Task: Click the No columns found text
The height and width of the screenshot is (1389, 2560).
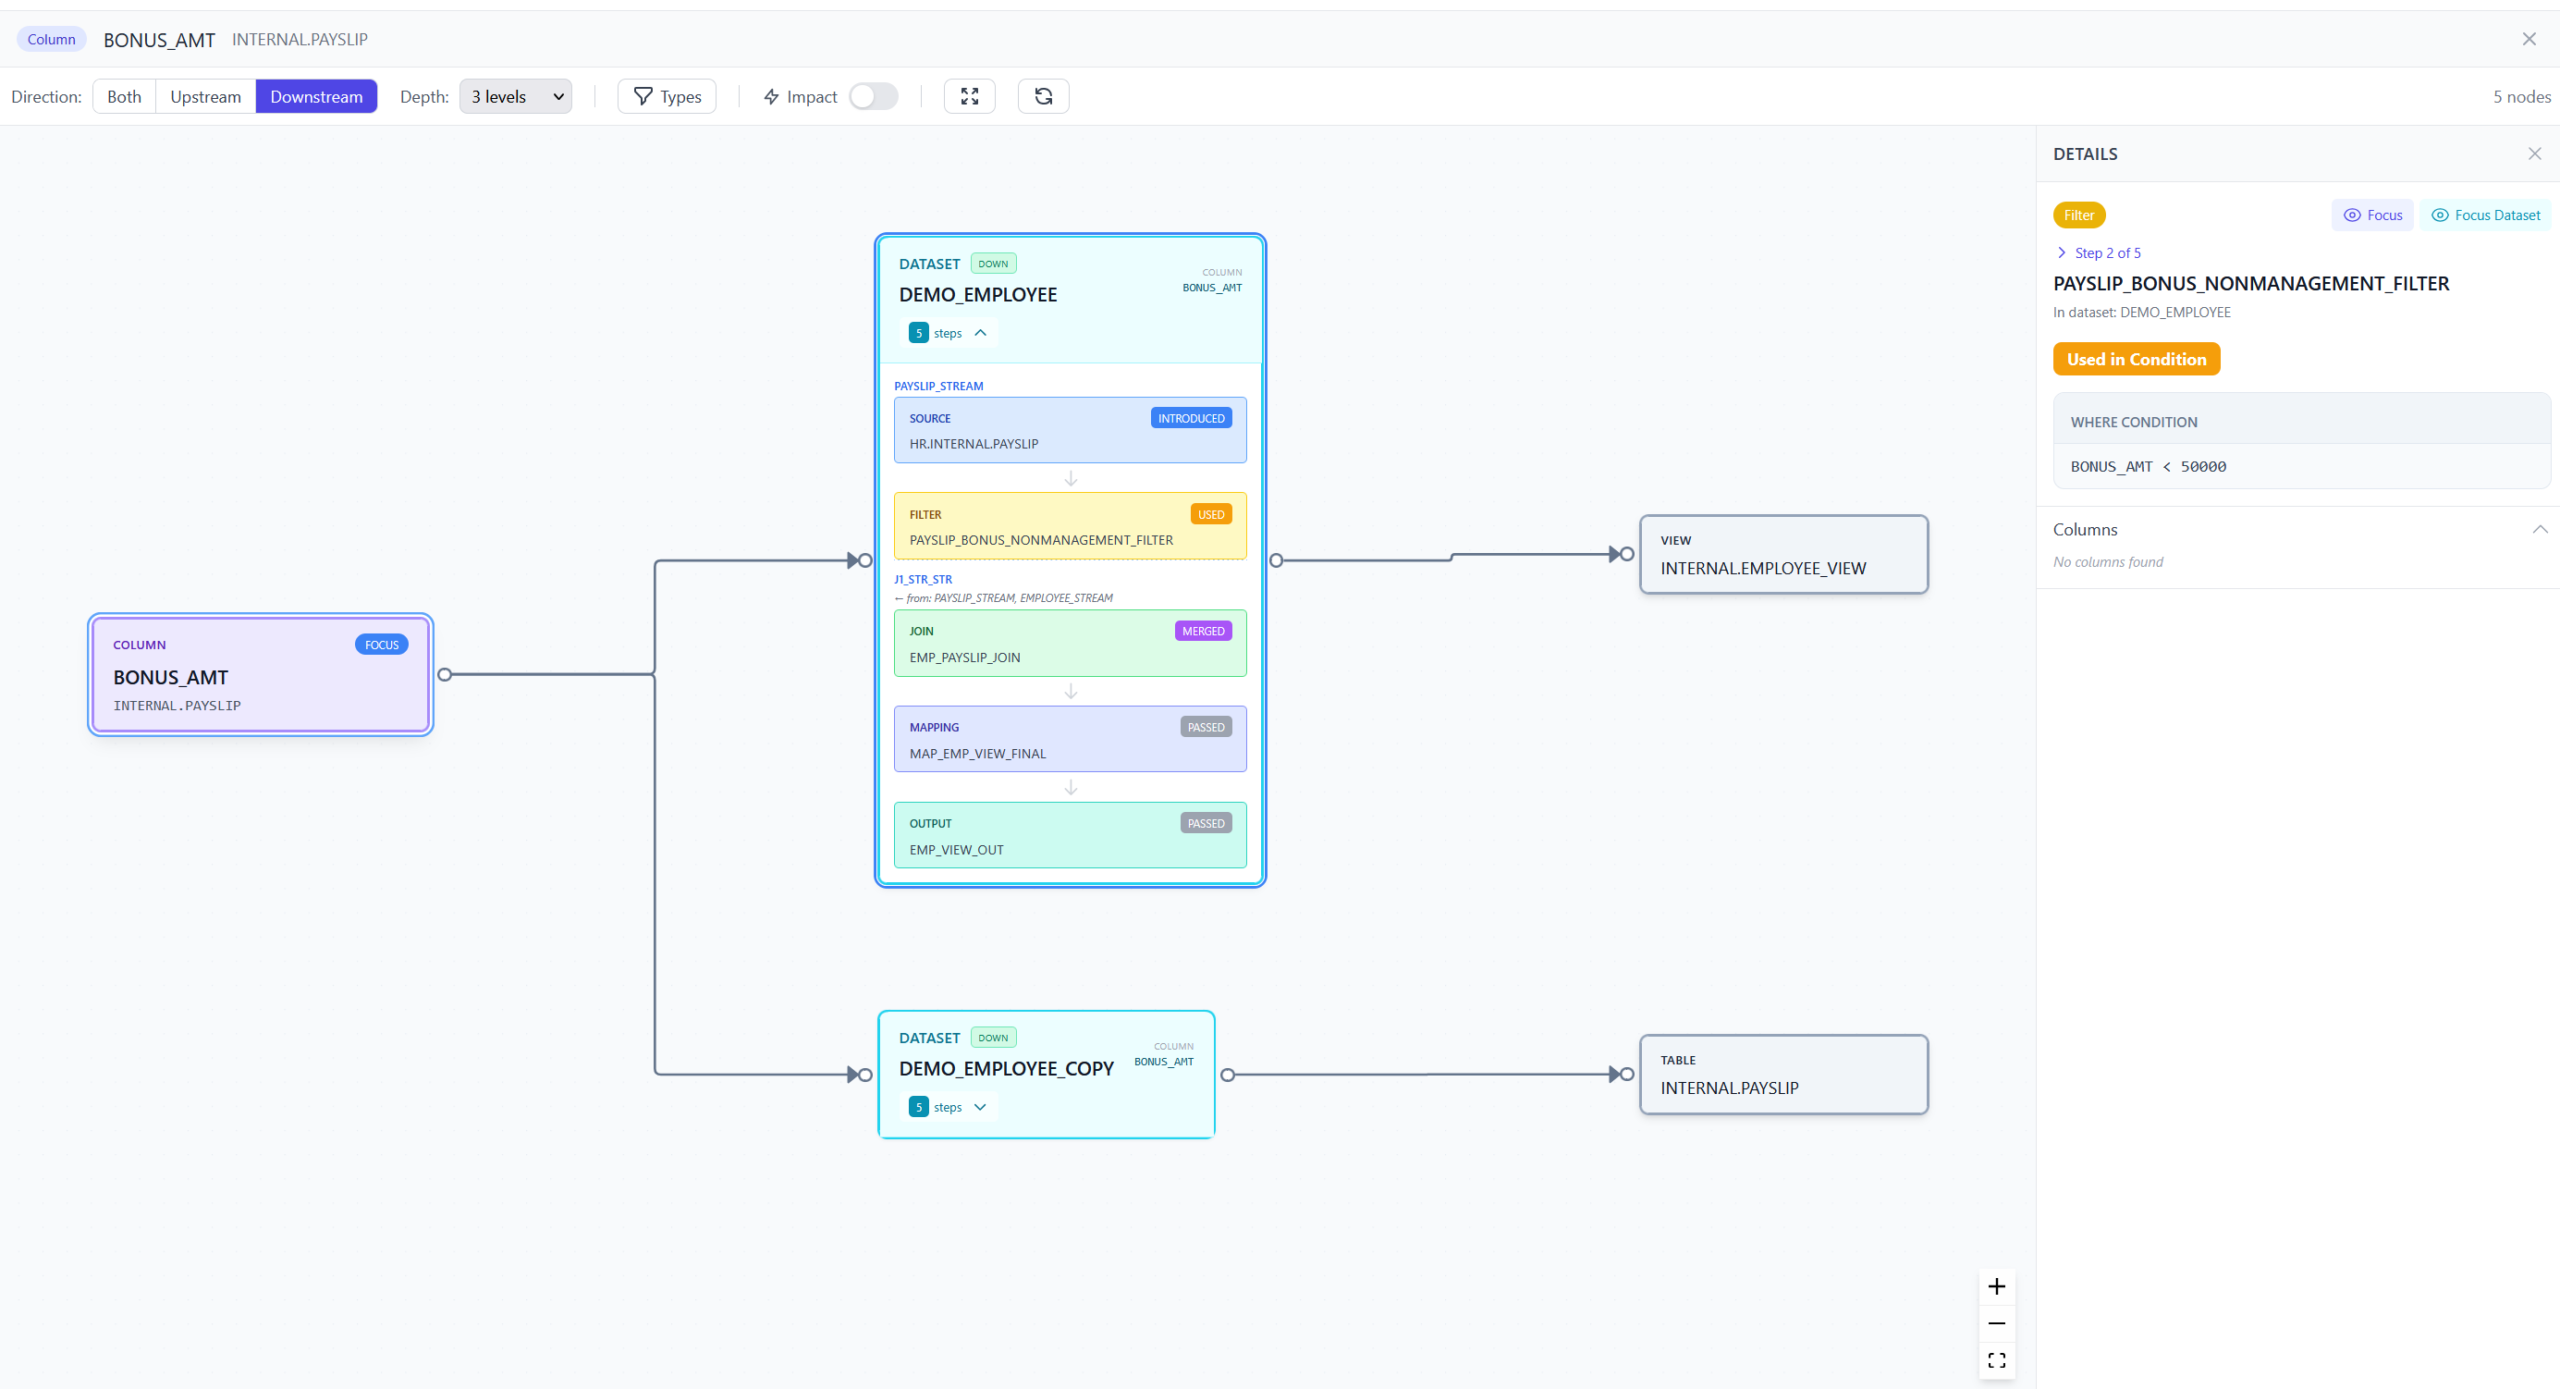Action: click(2108, 562)
